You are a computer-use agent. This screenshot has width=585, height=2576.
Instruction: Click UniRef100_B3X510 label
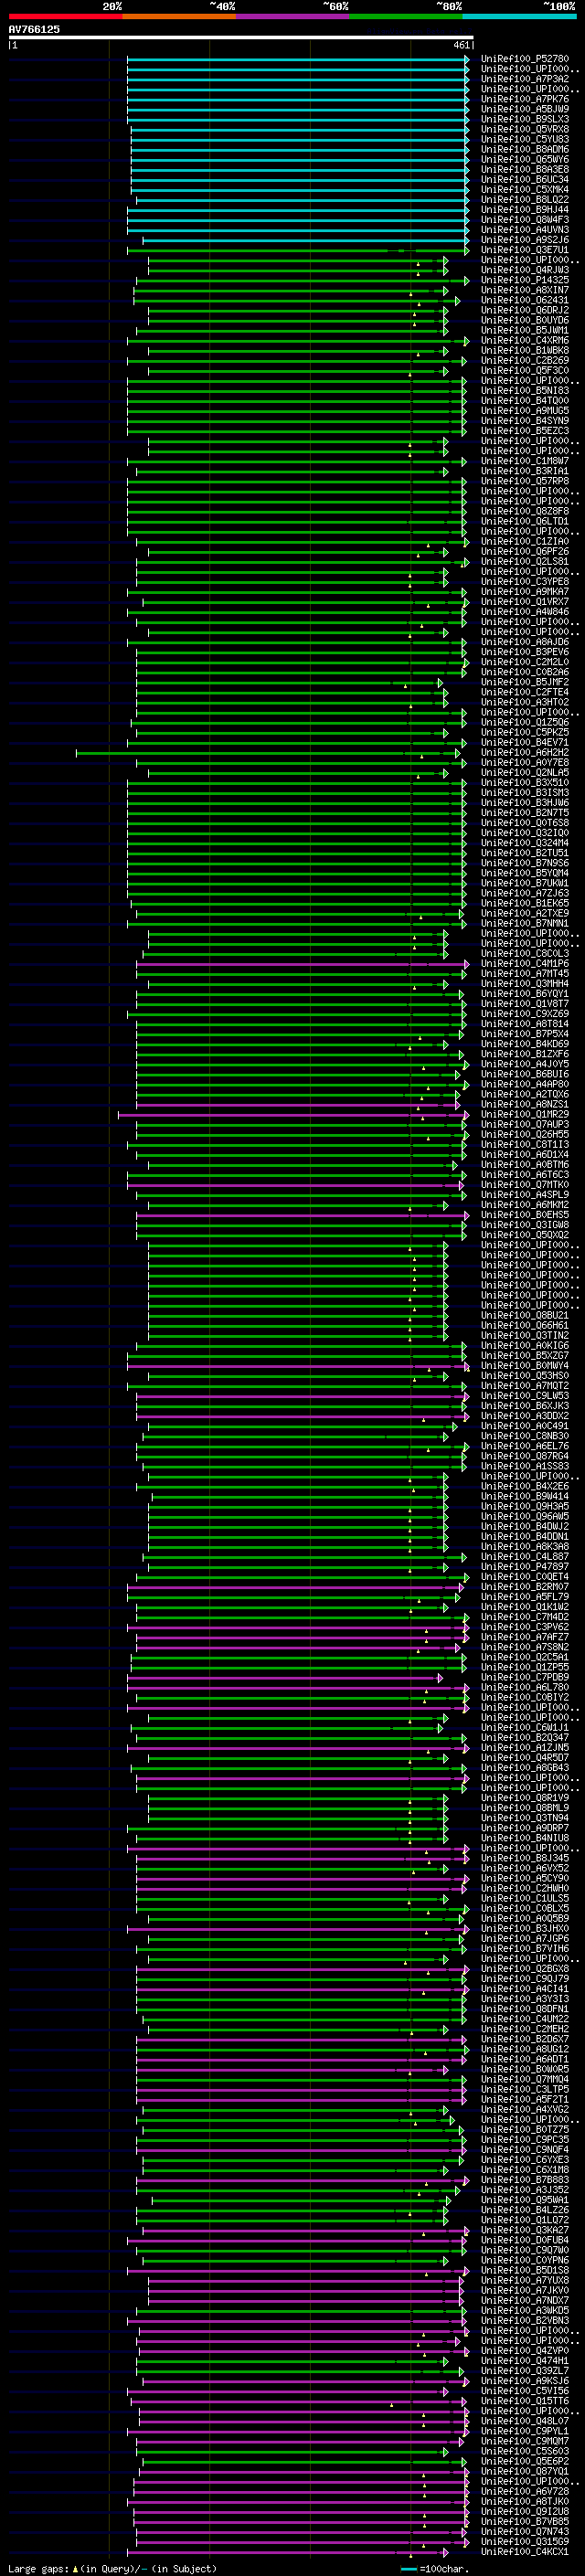tap(525, 783)
